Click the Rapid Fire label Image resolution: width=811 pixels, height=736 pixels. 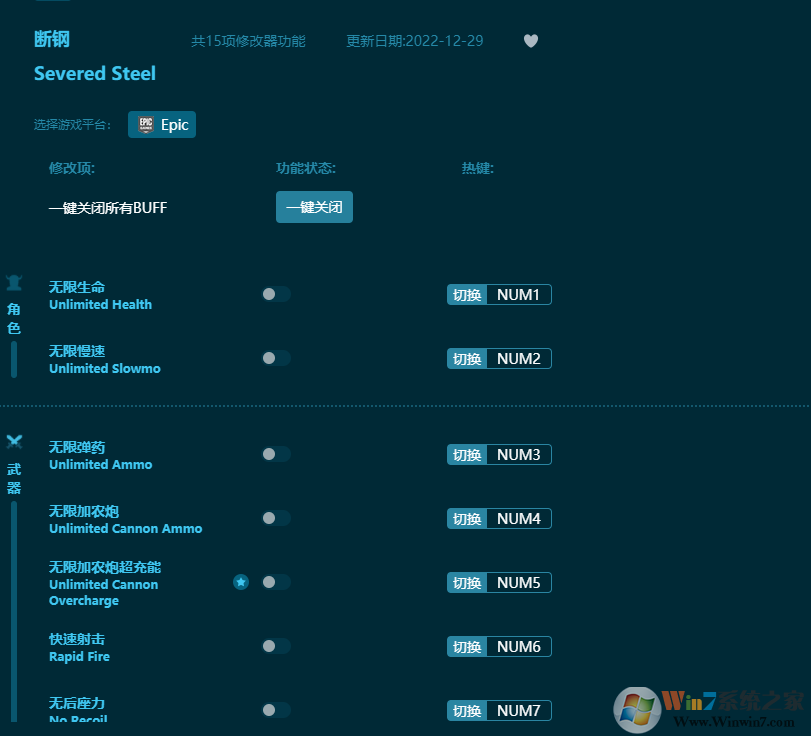pos(79,656)
